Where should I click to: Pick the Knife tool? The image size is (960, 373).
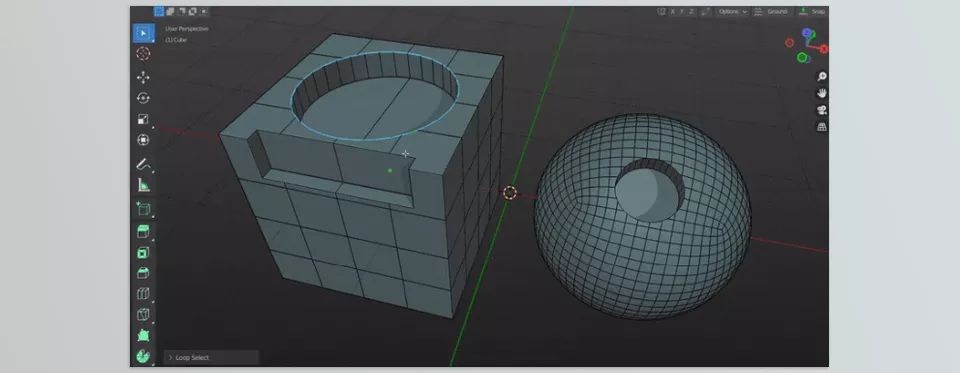(143, 315)
